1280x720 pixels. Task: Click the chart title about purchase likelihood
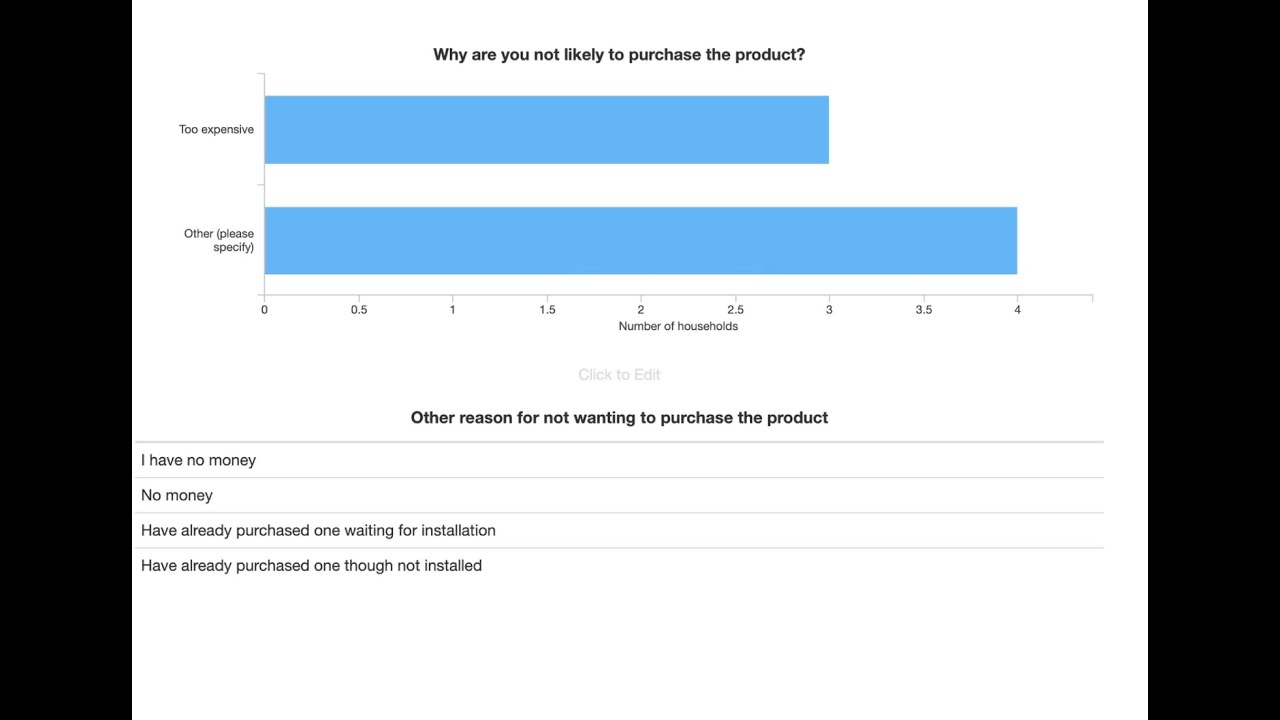pos(619,54)
